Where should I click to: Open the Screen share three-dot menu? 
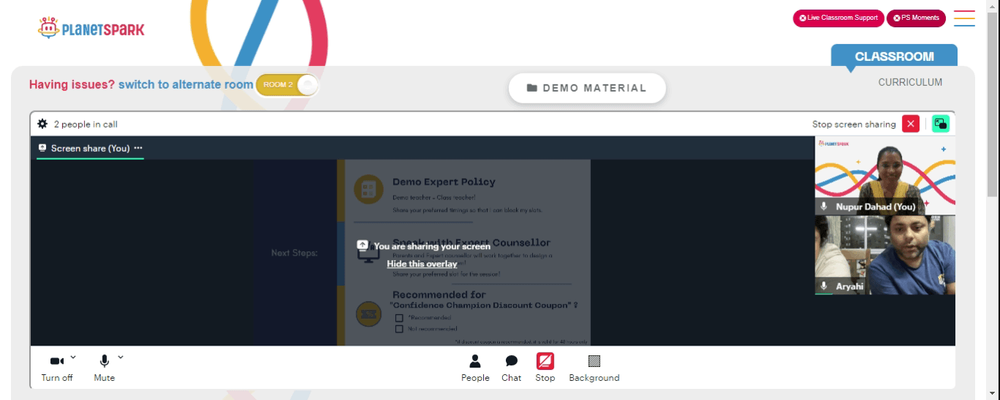138,148
